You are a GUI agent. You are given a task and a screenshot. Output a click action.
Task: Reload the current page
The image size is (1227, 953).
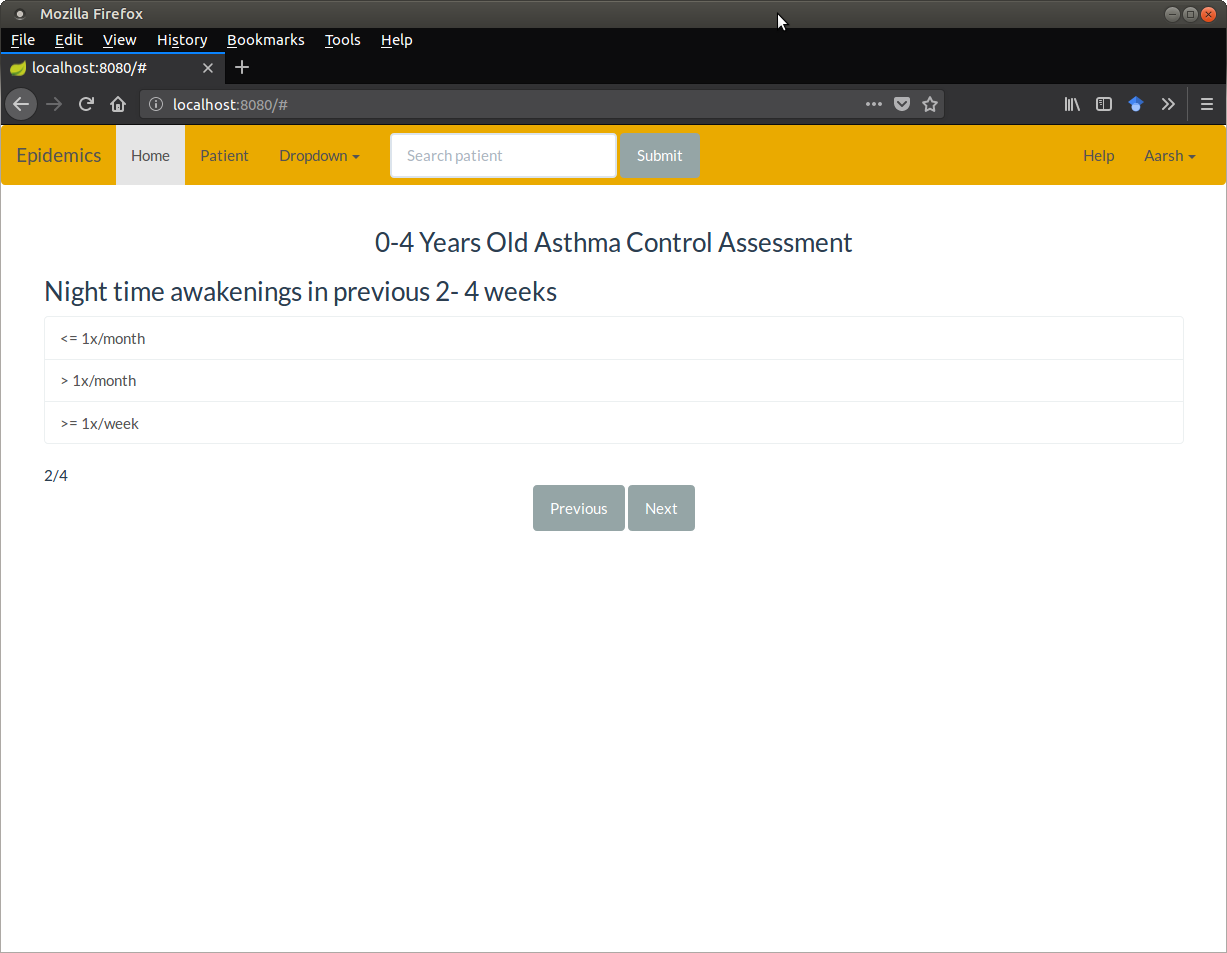click(86, 104)
